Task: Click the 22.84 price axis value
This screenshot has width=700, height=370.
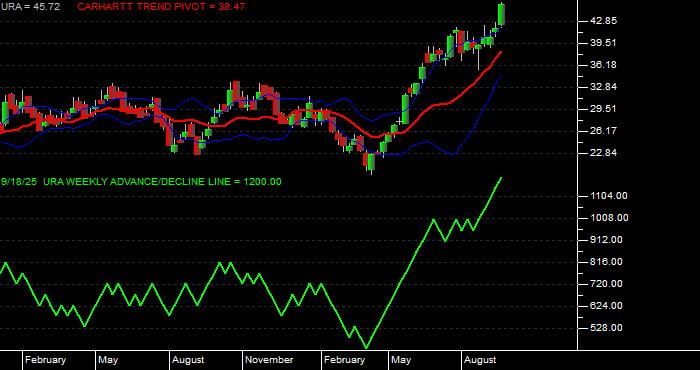Action: click(x=603, y=153)
